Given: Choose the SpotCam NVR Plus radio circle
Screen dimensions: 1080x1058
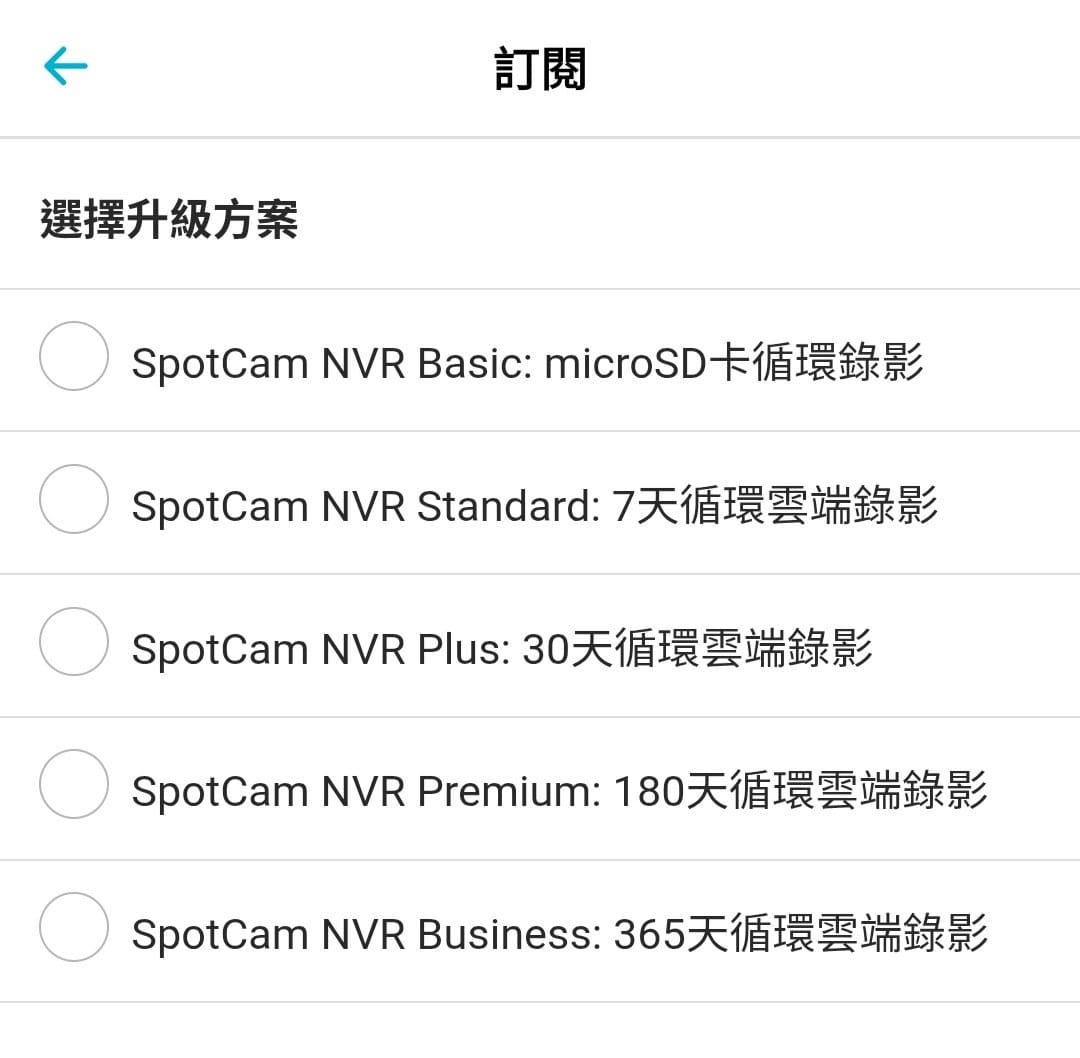Looking at the screenshot, I should pos(73,642).
